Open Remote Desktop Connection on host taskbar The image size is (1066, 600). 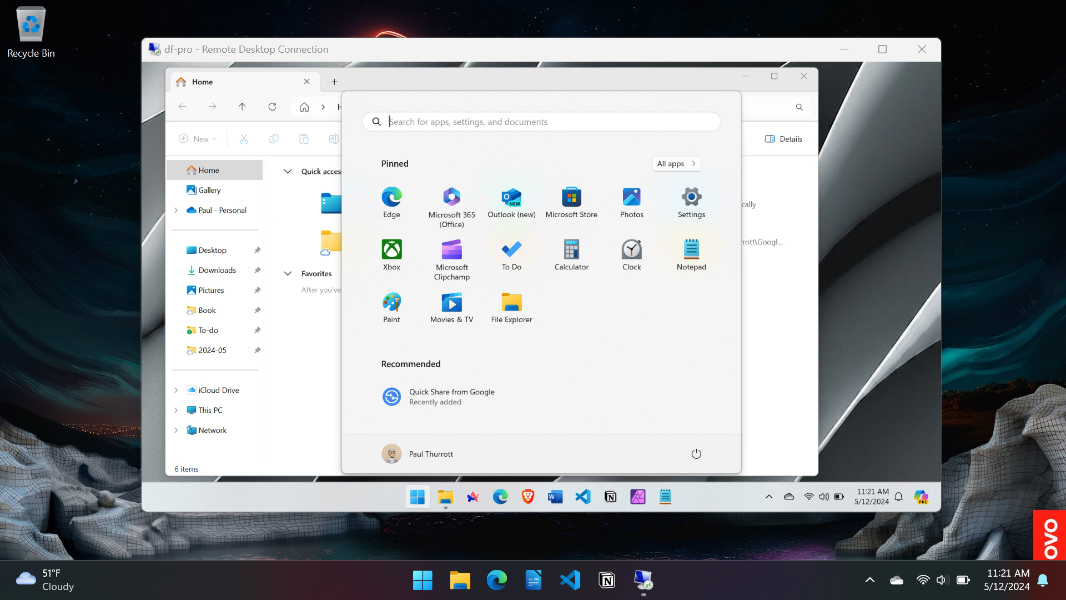click(x=643, y=580)
